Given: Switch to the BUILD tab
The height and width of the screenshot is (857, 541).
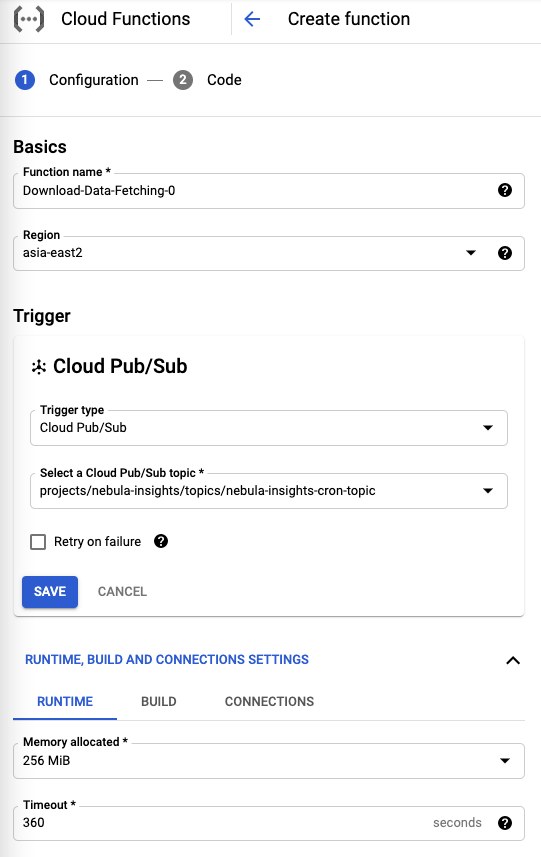Looking at the screenshot, I should (158, 701).
